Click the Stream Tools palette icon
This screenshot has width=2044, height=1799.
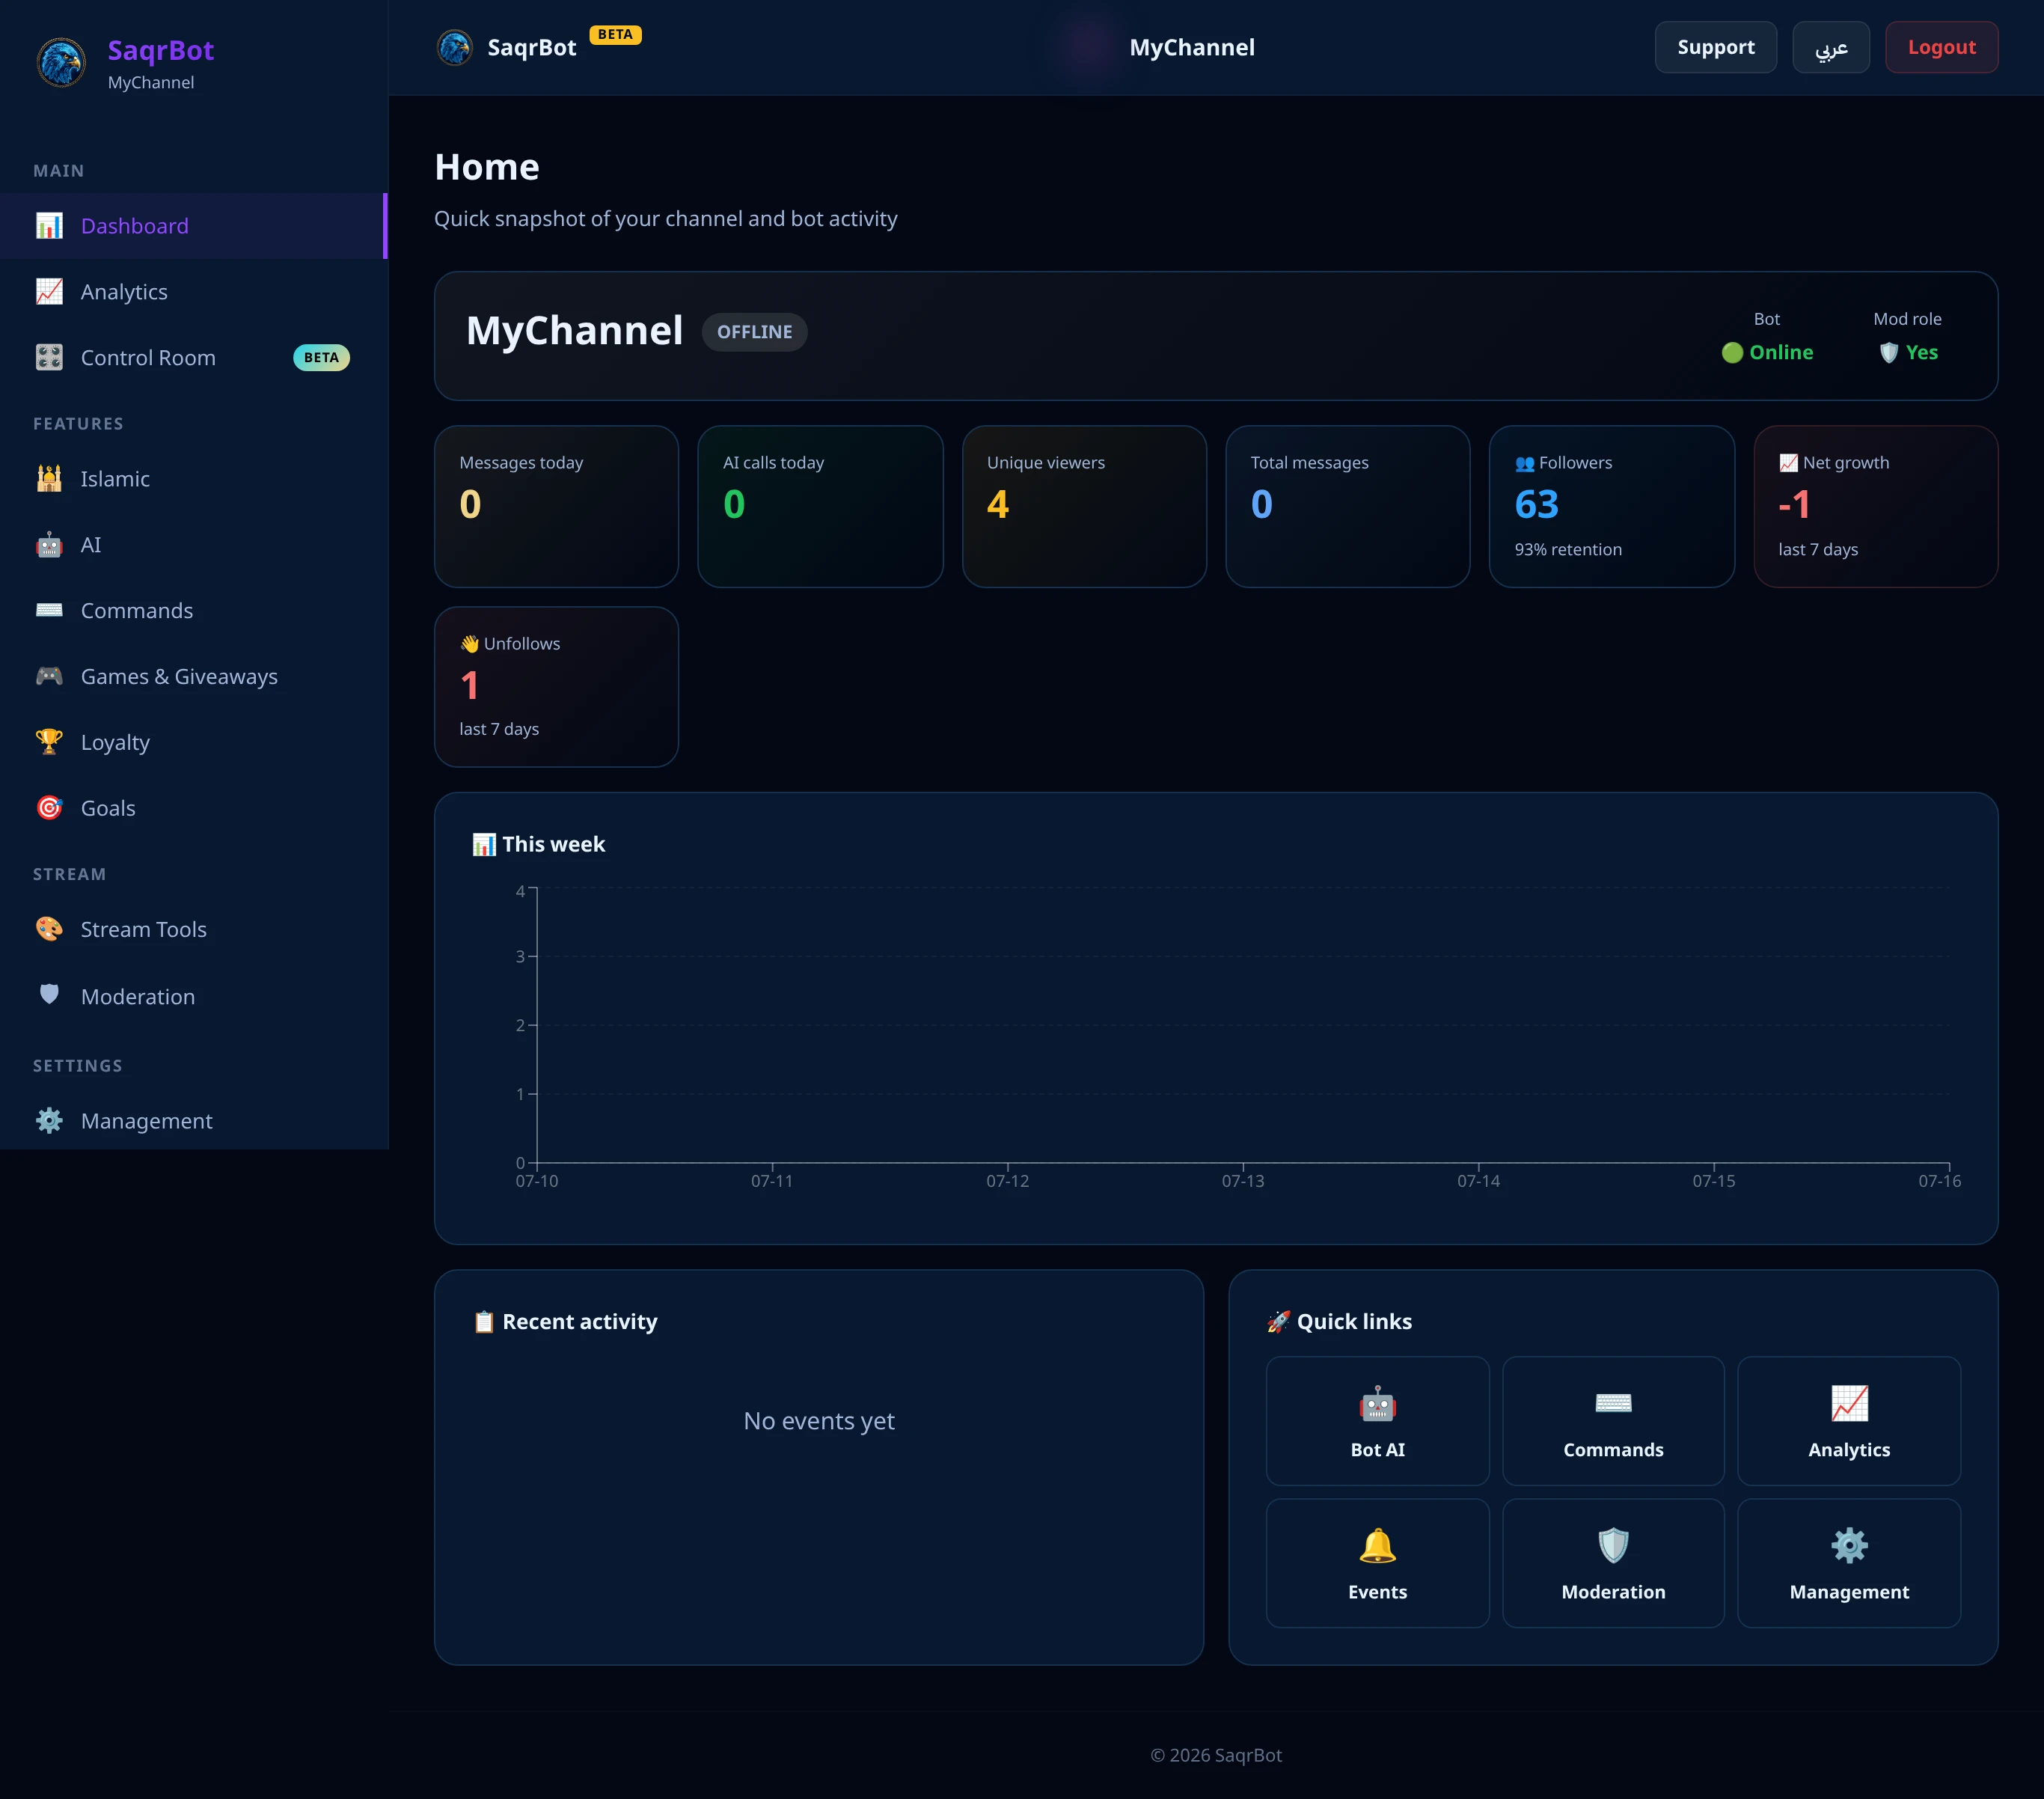coord(49,929)
